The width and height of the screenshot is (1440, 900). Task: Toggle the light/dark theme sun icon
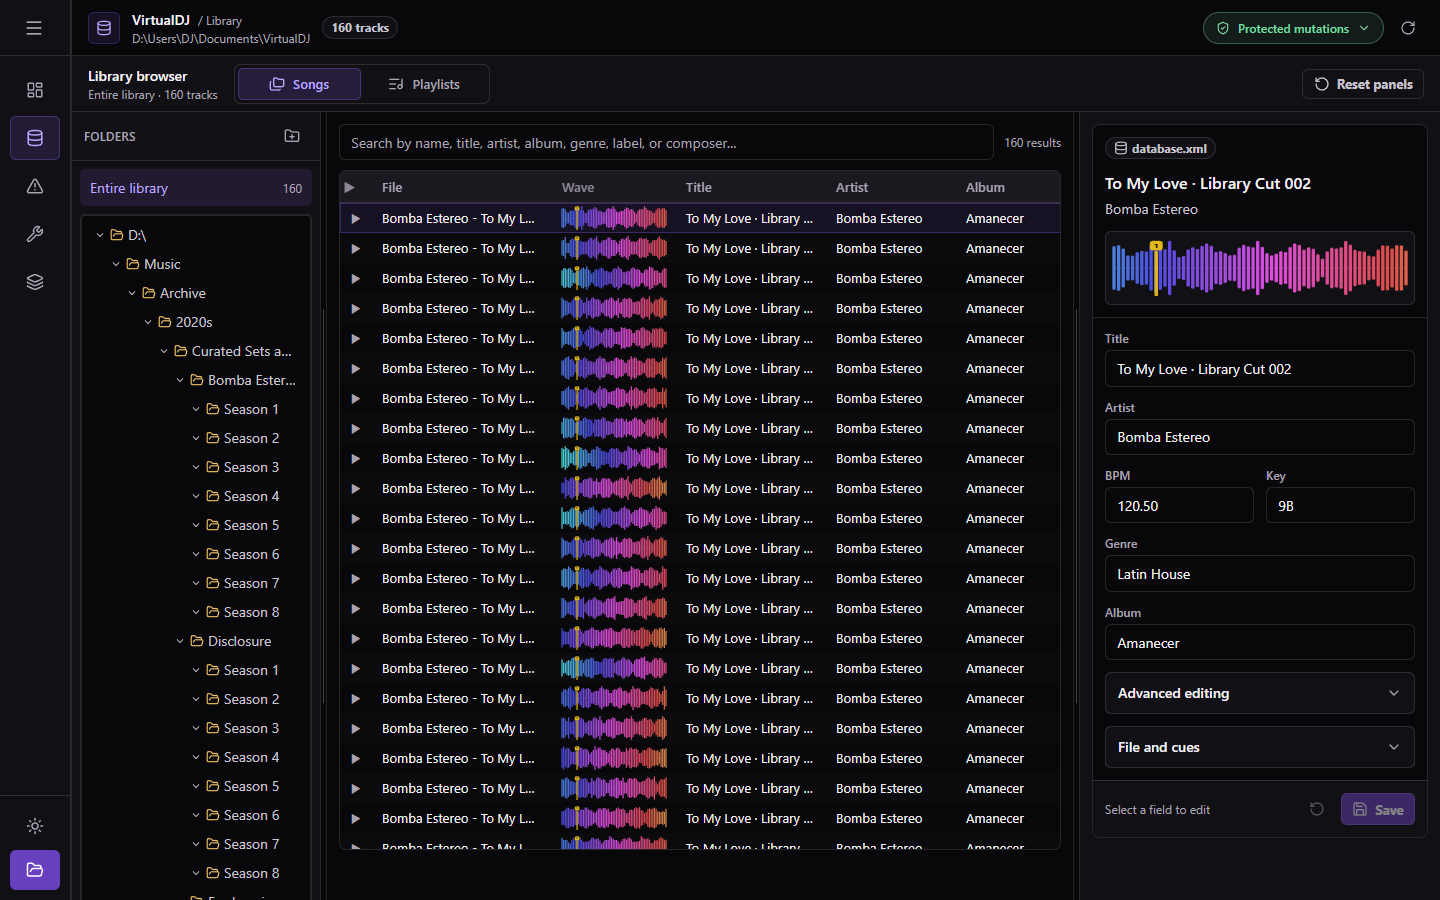click(x=35, y=826)
